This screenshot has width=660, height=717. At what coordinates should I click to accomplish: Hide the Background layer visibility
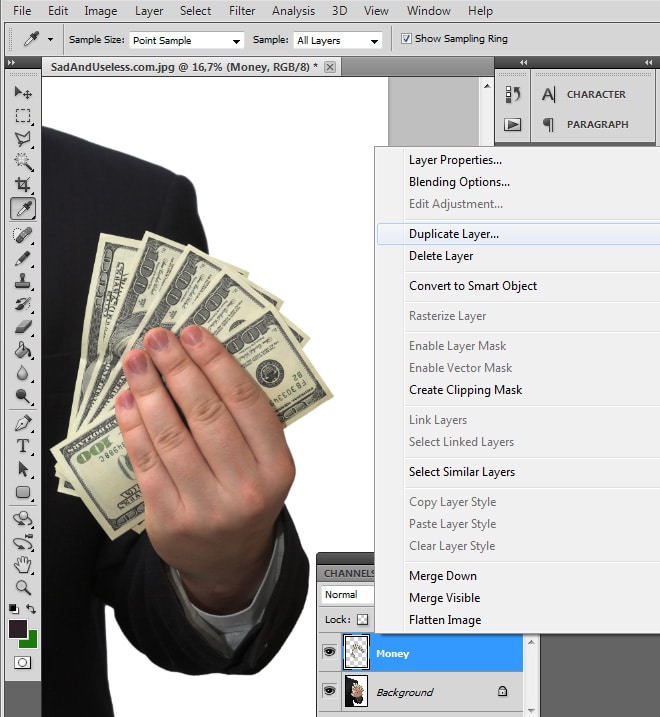[329, 692]
